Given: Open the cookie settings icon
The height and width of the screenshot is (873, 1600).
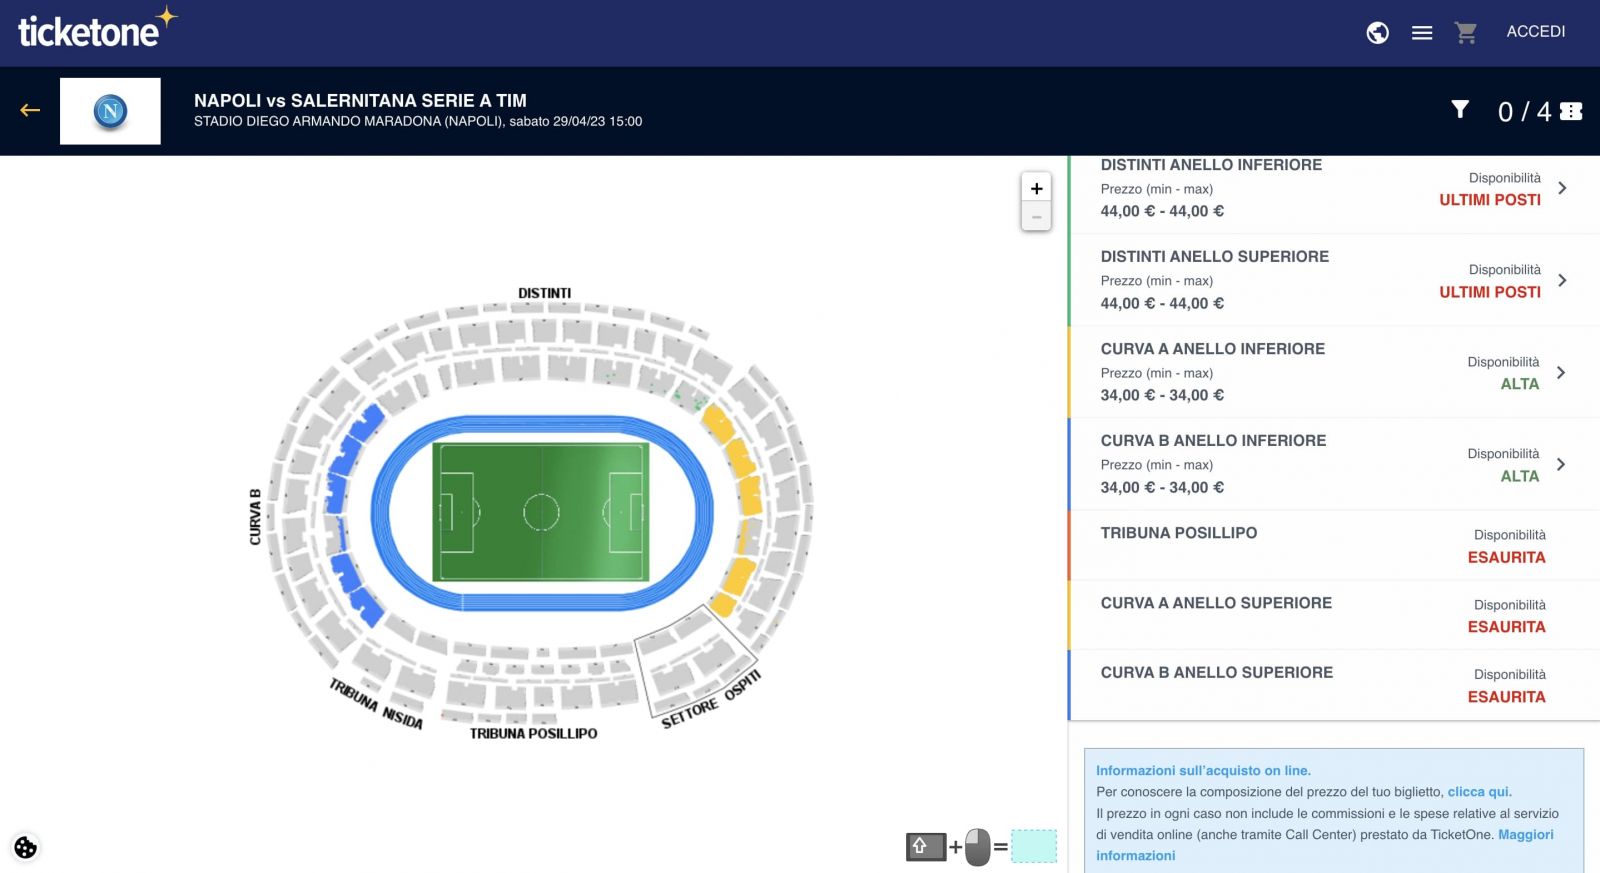Looking at the screenshot, I should (x=25, y=847).
